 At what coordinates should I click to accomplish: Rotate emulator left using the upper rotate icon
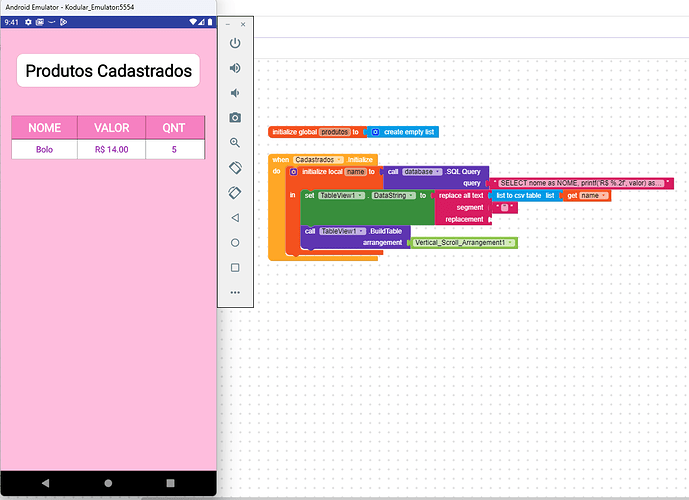(235, 168)
